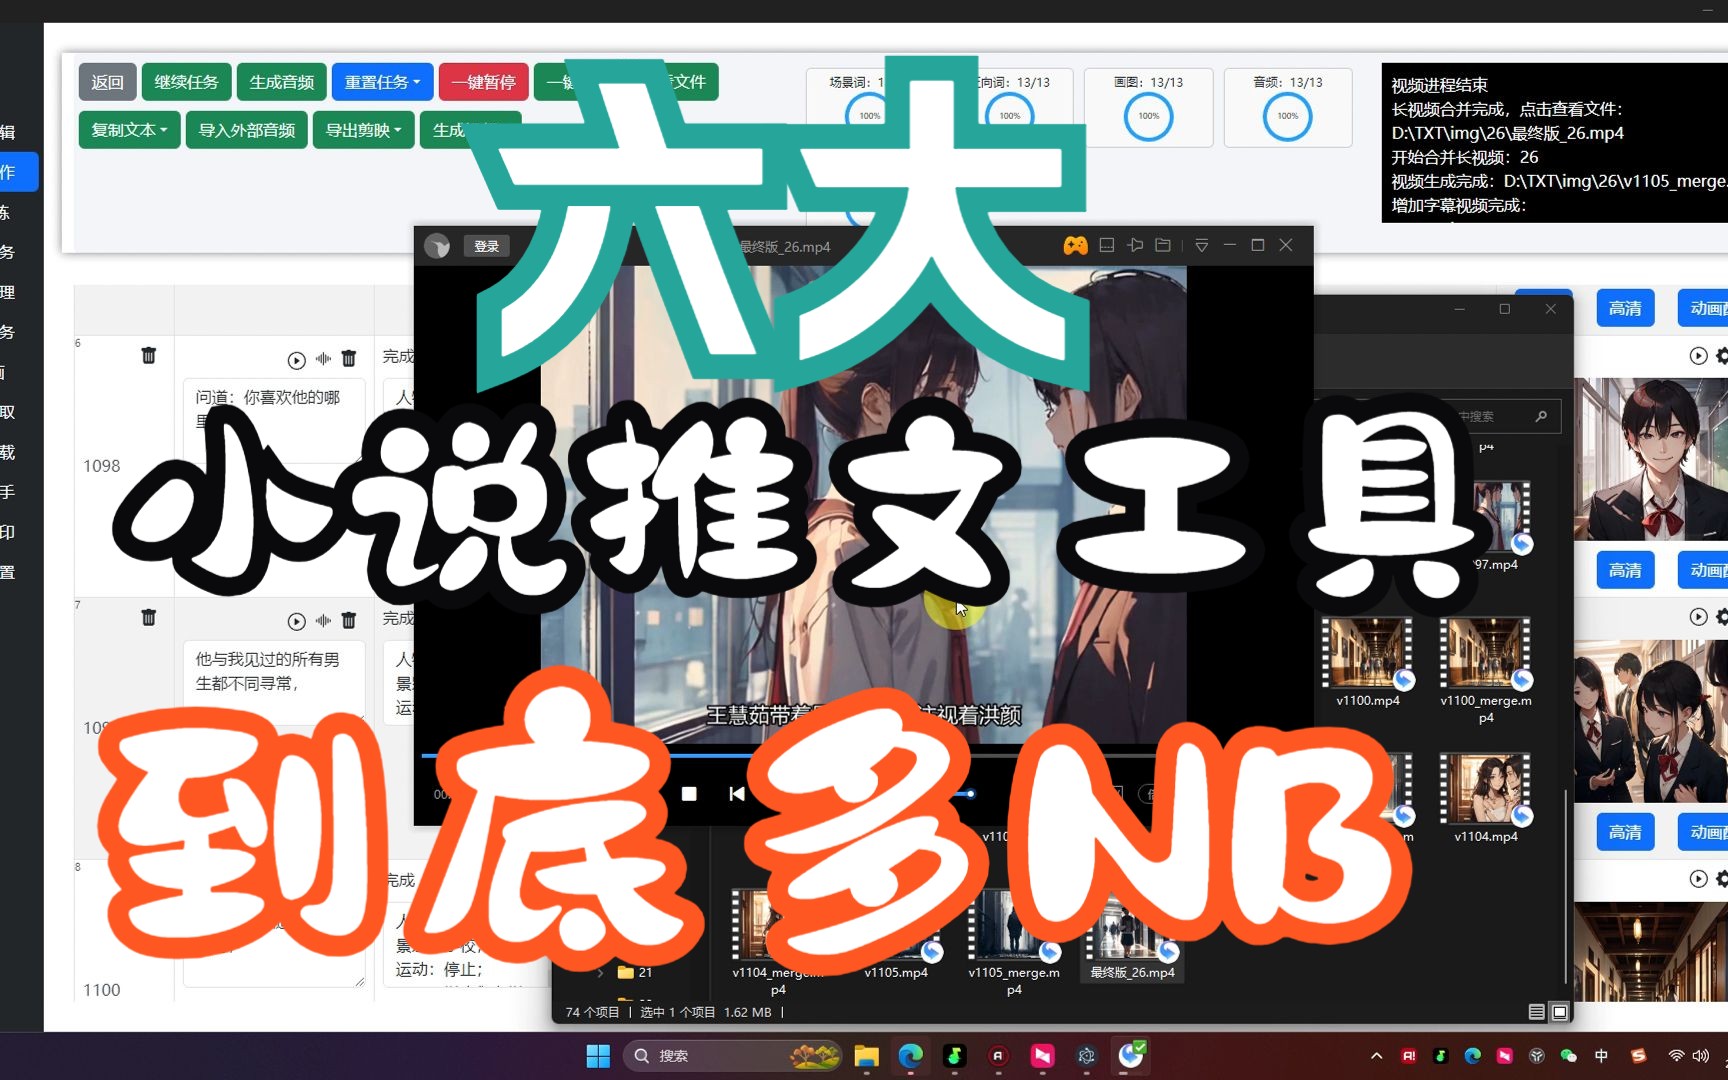The width and height of the screenshot is (1728, 1080).
Task: Switch Explorer to thumbnail view at bottom right
Action: (x=1559, y=1012)
